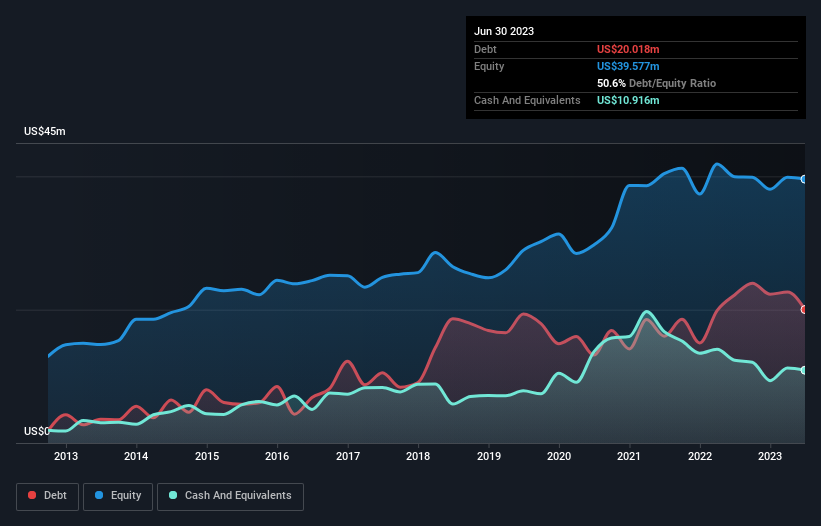Click the teal Cash endpoint marker
Screen dimensions: 821x526
tap(804, 370)
